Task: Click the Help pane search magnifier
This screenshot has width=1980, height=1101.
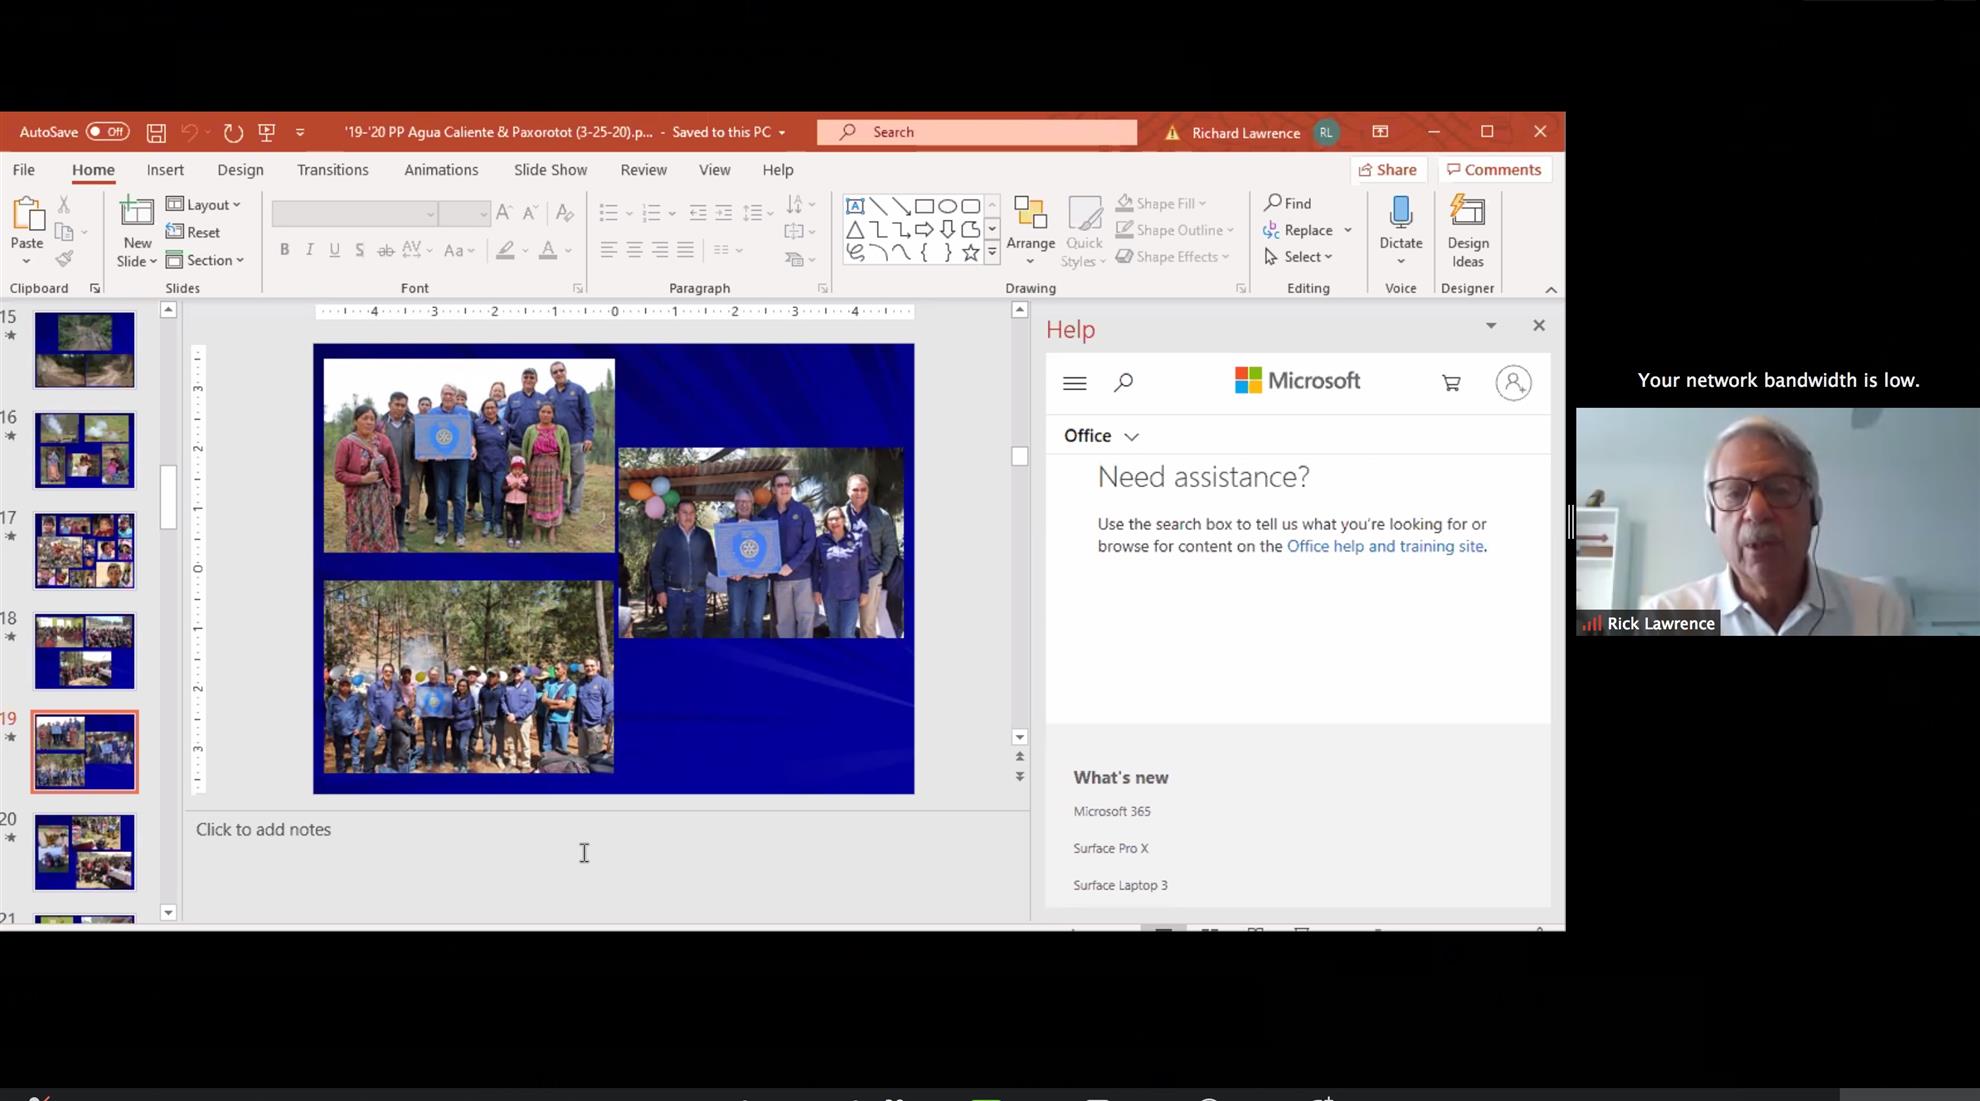Action: click(1123, 382)
